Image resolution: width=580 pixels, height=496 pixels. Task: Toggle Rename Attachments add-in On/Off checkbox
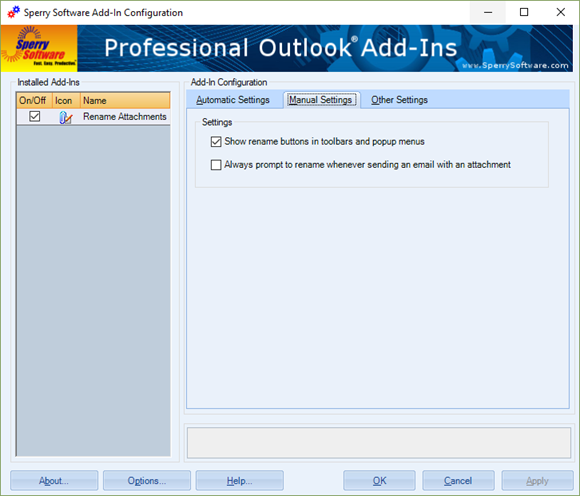pyautogui.click(x=34, y=117)
